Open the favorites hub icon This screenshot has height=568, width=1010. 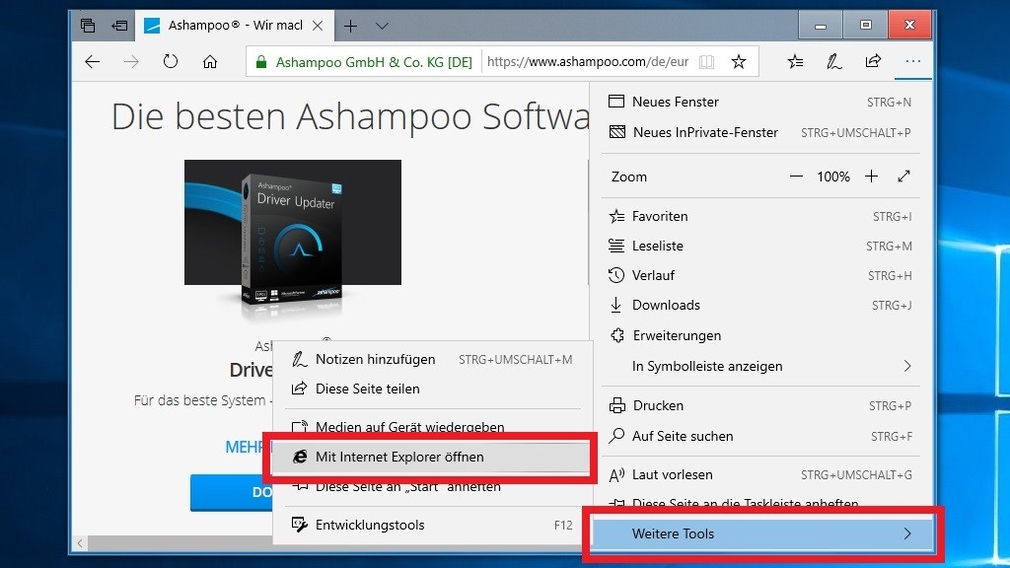pos(795,62)
